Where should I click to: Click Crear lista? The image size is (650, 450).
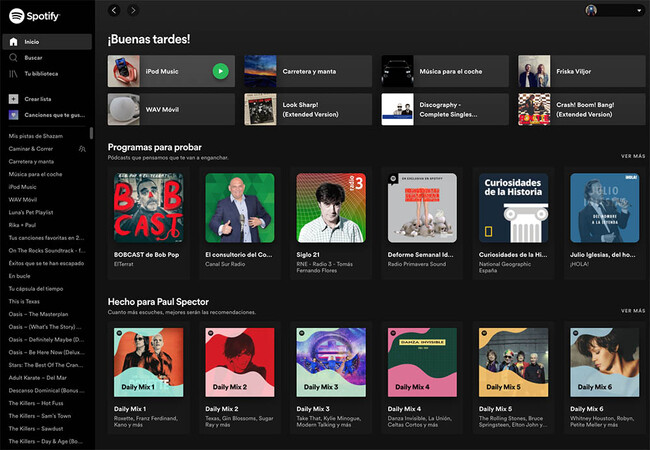click(38, 99)
